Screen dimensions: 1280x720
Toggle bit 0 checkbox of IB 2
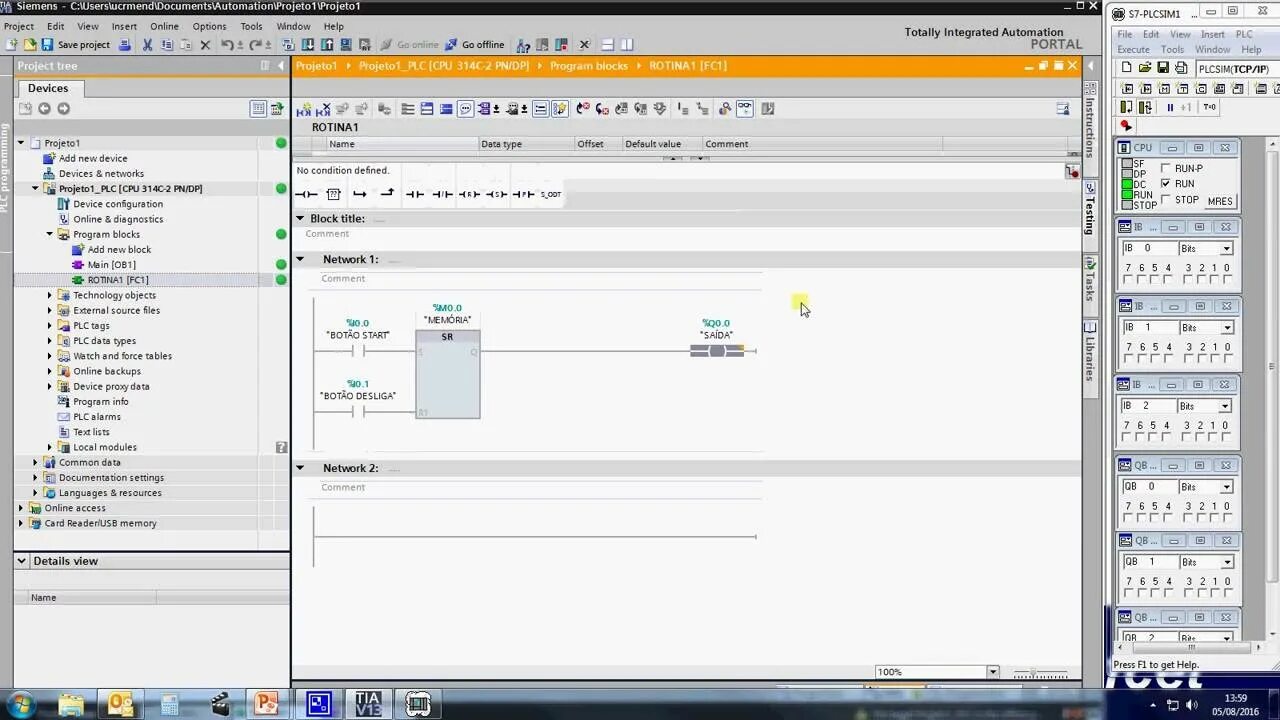pos(1227,437)
